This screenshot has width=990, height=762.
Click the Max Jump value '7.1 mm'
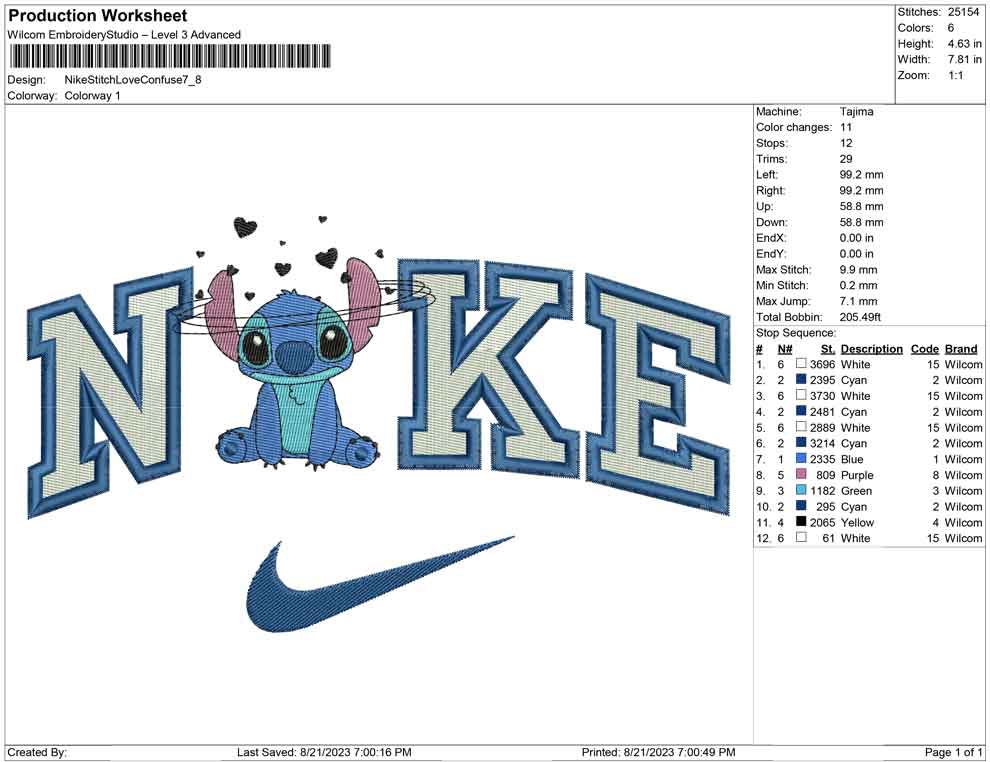(x=858, y=301)
